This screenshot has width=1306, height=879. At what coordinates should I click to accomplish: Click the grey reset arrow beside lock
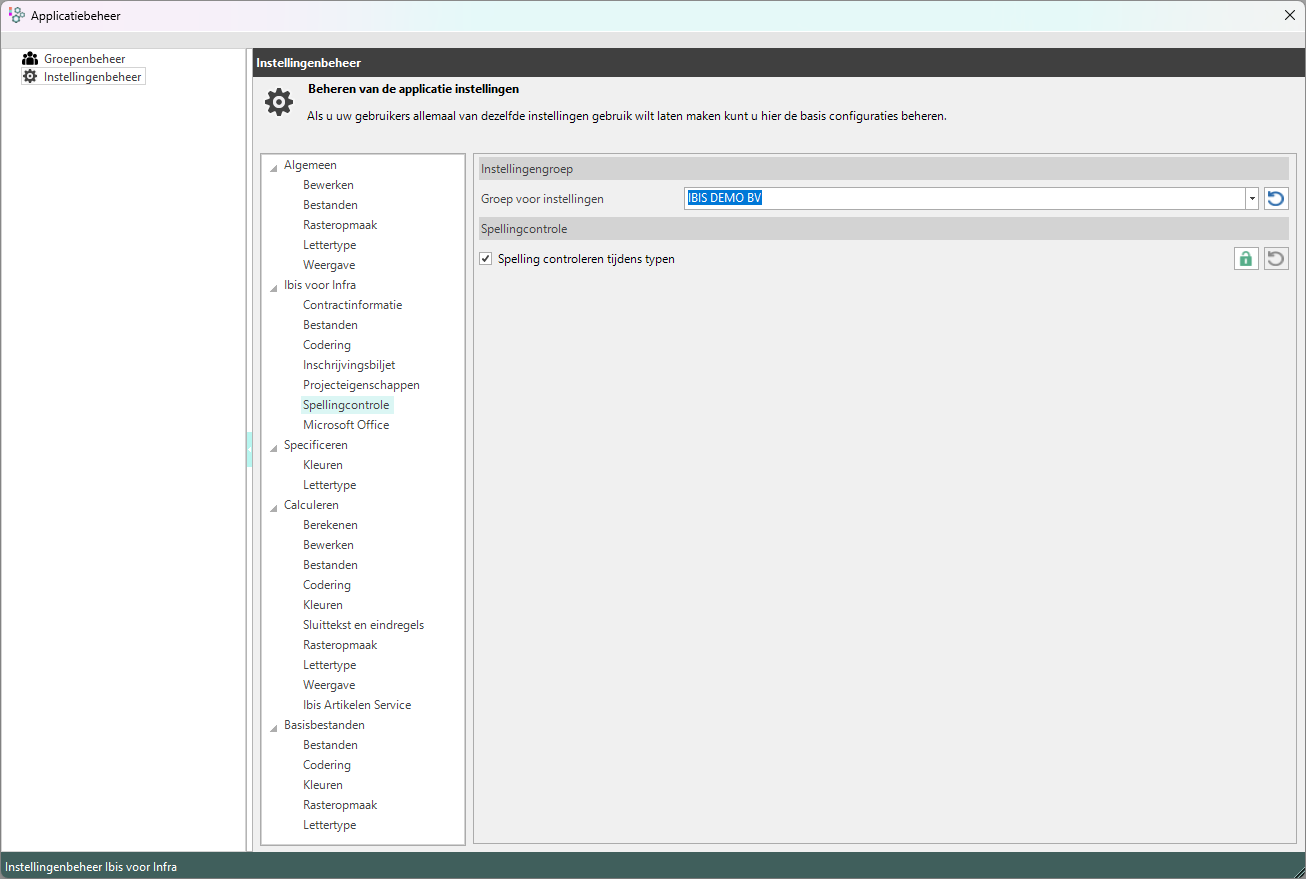tap(1276, 259)
